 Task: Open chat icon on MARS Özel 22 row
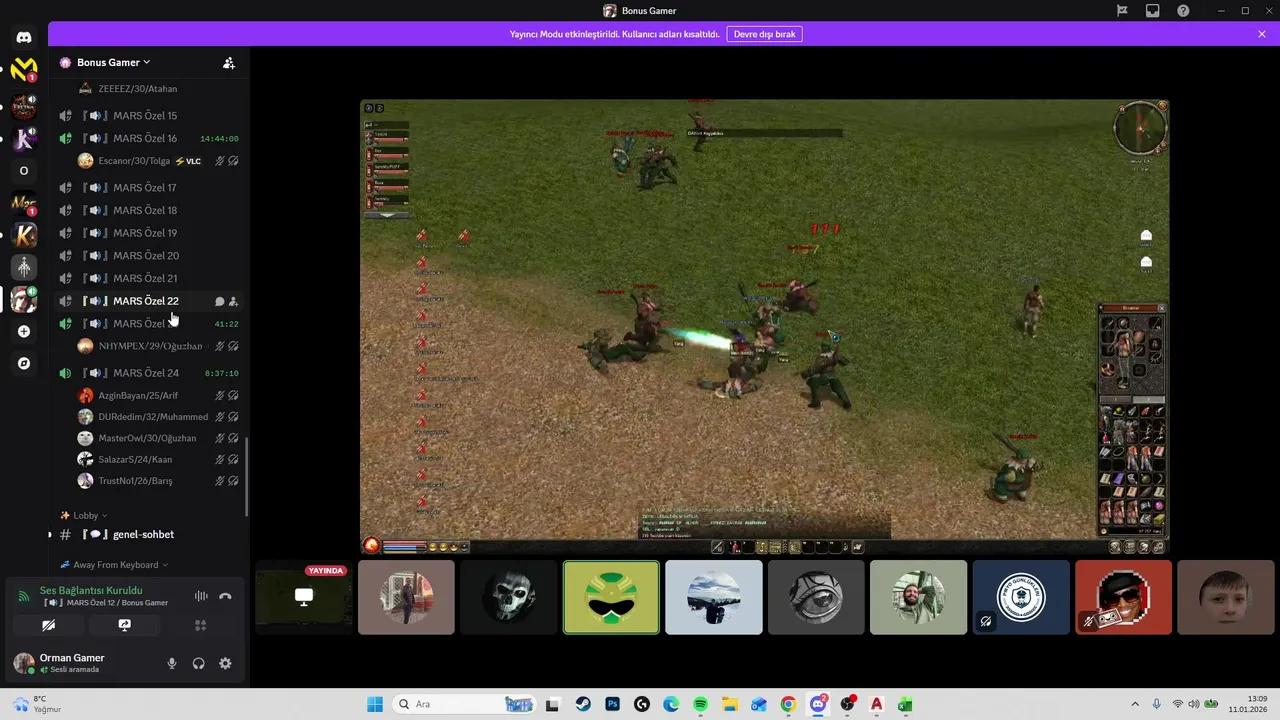pyautogui.click(x=219, y=301)
